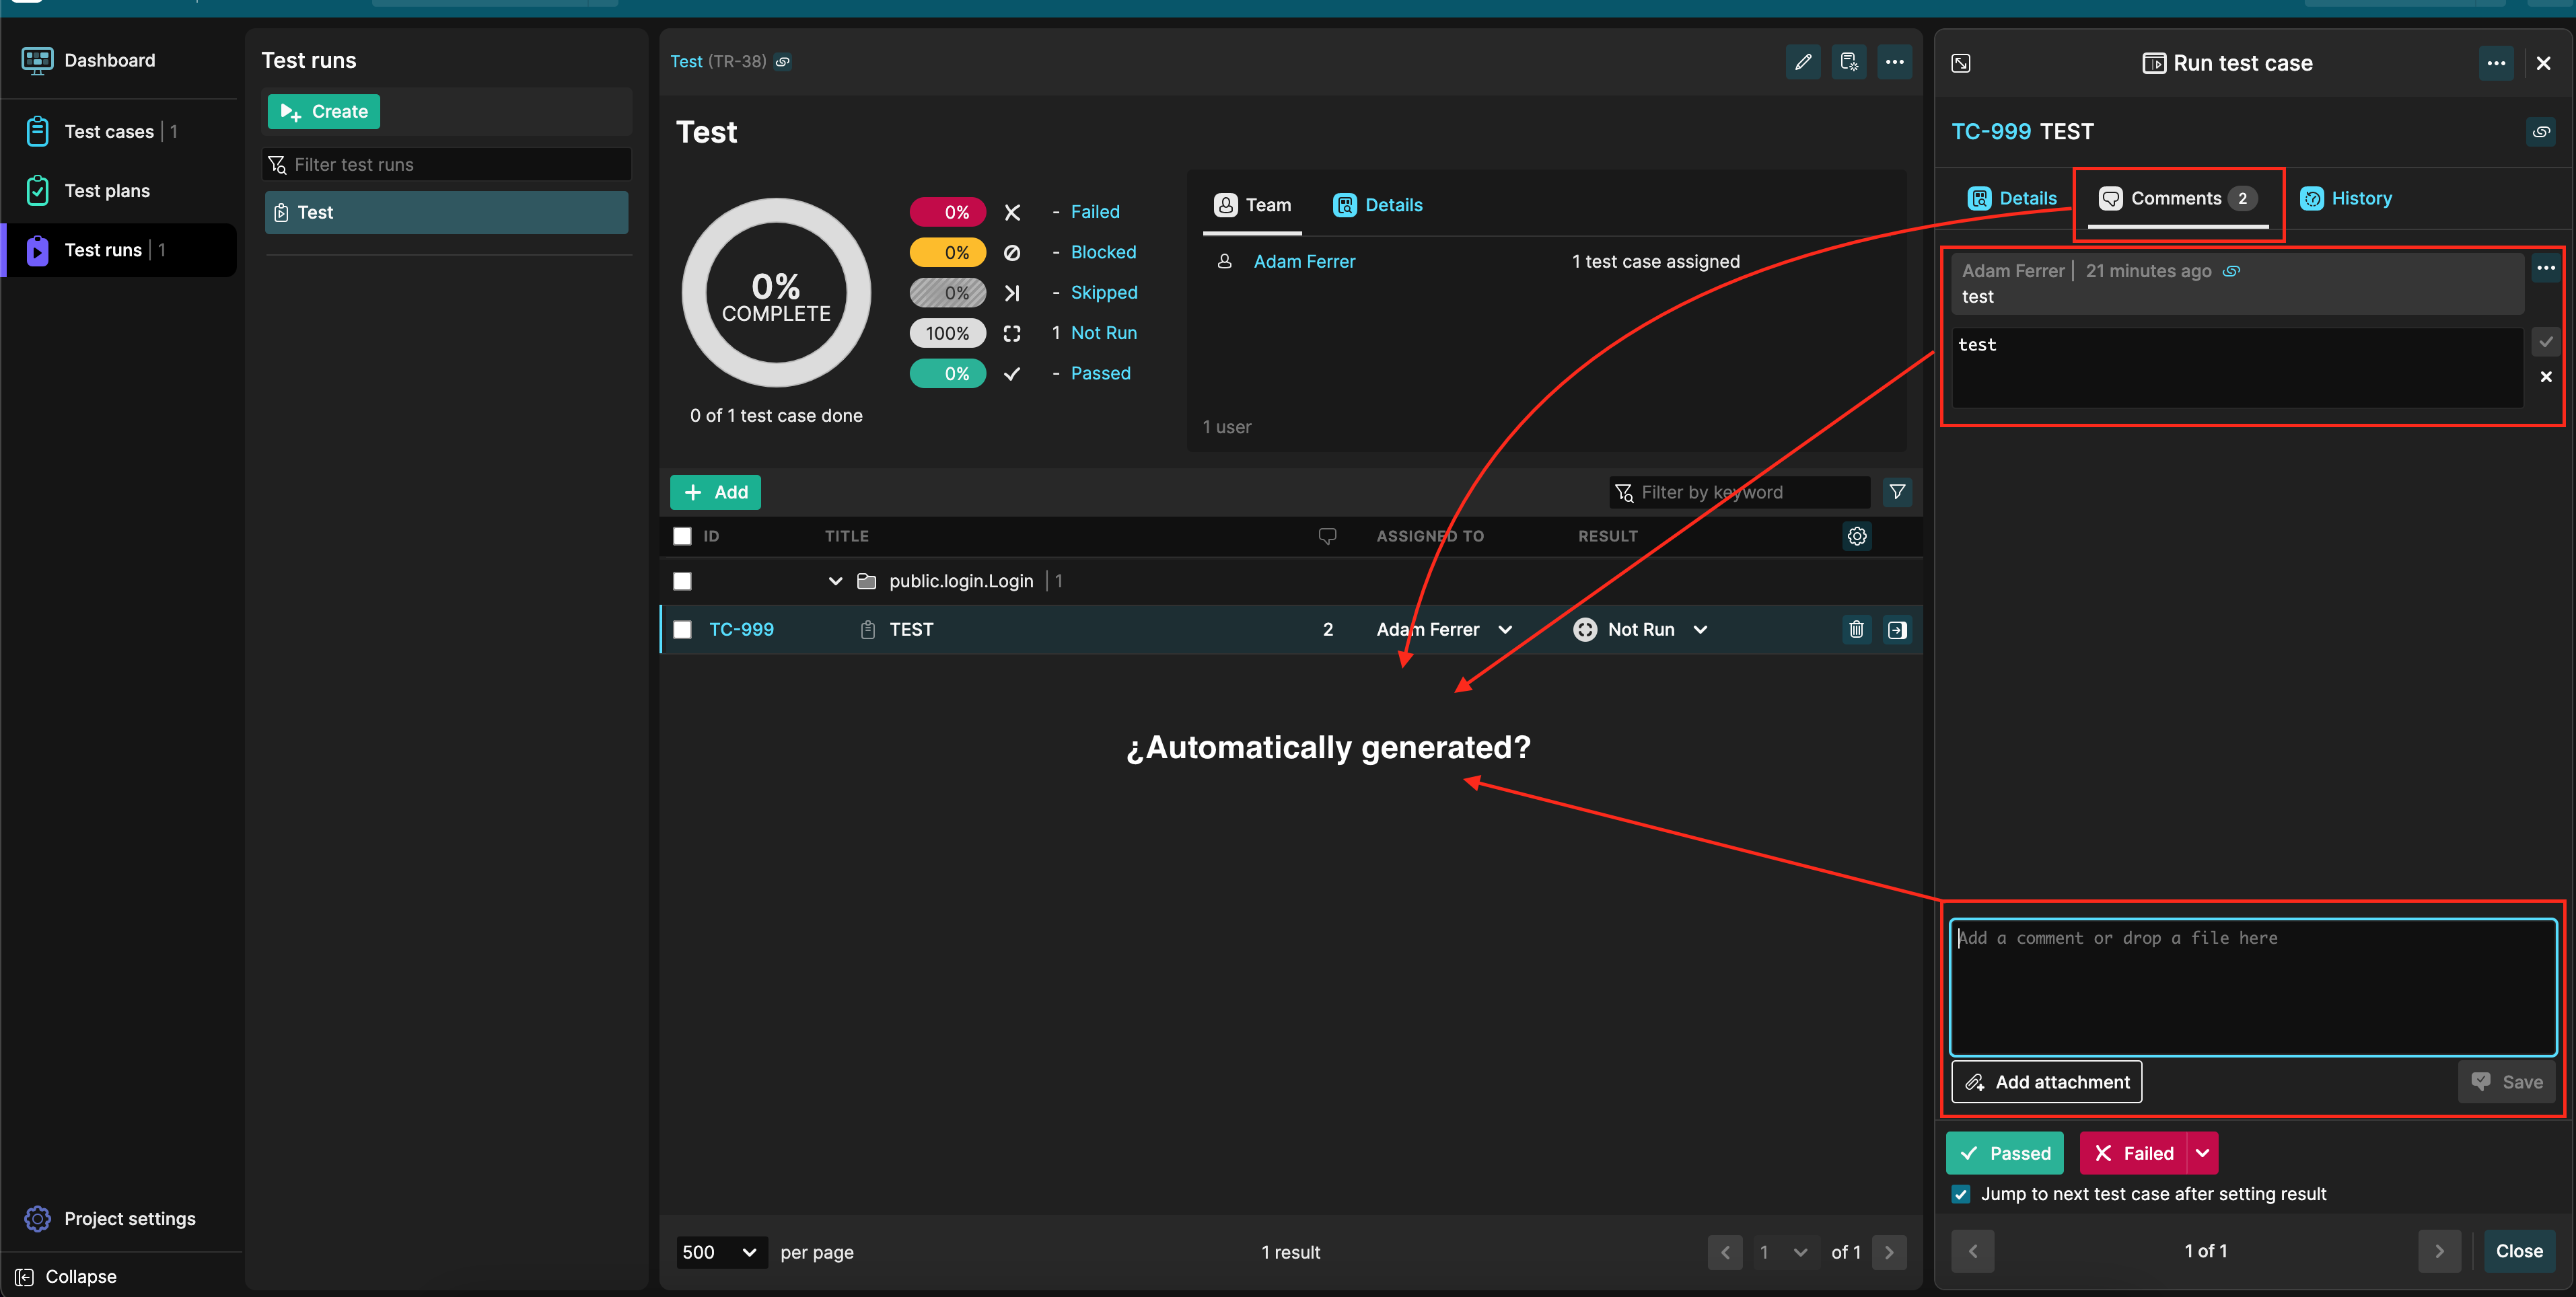Open the Adam Ferrer team member link
Viewport: 2576px width, 1297px height.
coord(1304,261)
